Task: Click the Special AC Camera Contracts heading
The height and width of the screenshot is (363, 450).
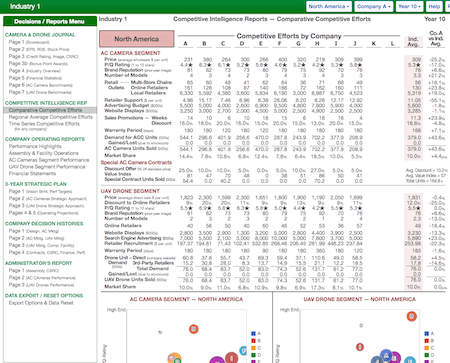Action: pos(136,162)
